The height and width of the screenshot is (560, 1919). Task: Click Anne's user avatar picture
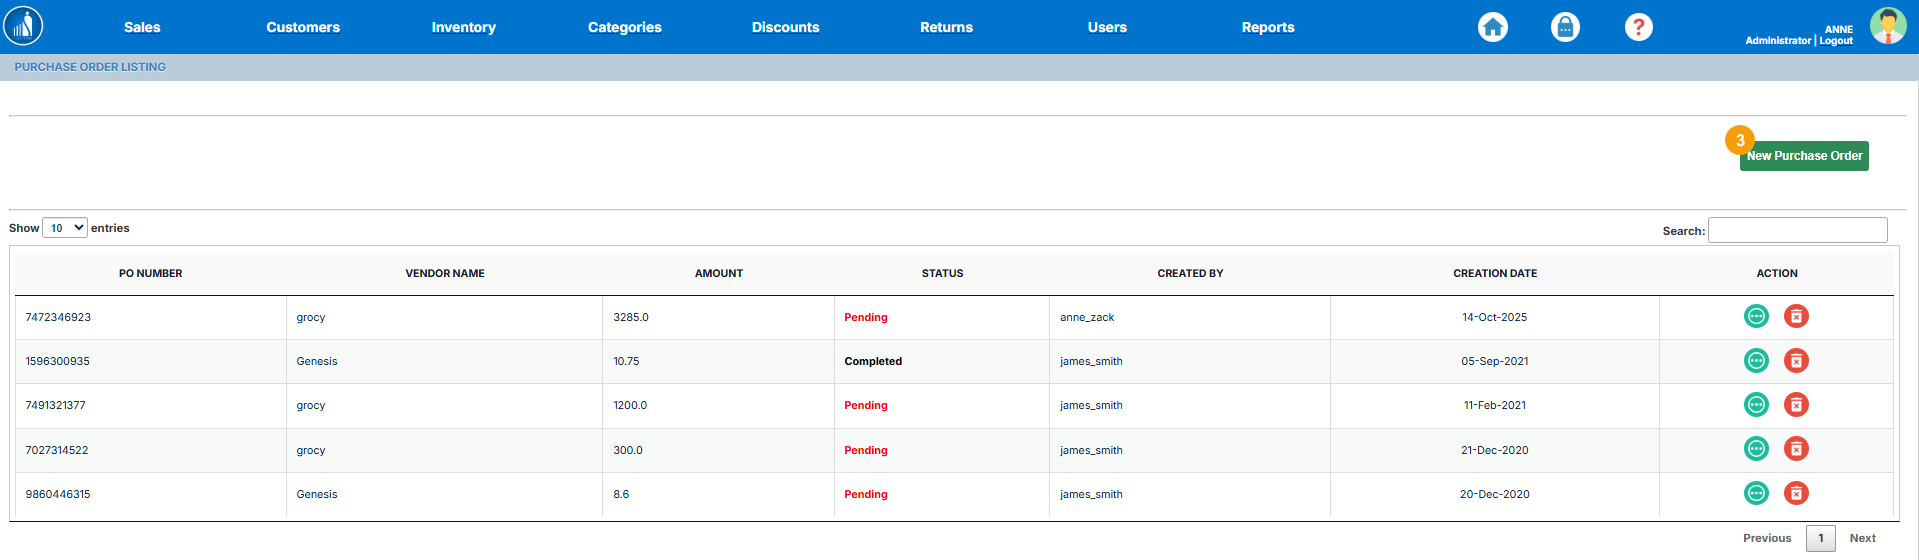1887,26
